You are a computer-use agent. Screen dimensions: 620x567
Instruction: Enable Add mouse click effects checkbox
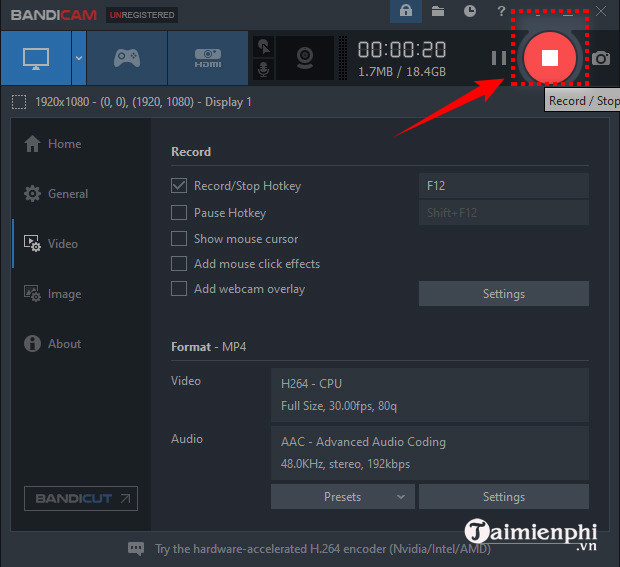coord(179,263)
